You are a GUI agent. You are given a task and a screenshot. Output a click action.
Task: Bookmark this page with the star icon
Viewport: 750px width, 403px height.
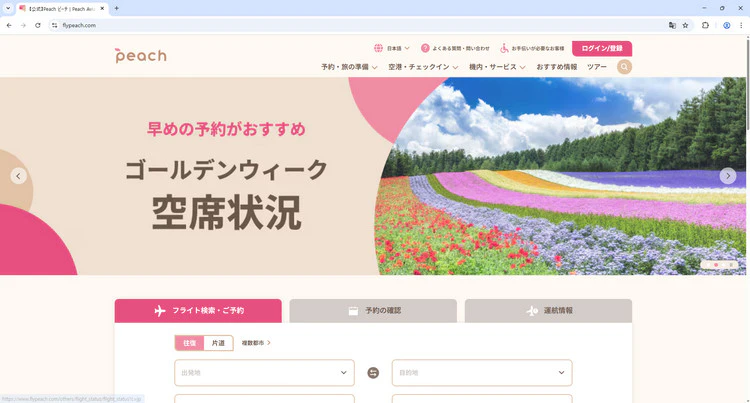(685, 25)
